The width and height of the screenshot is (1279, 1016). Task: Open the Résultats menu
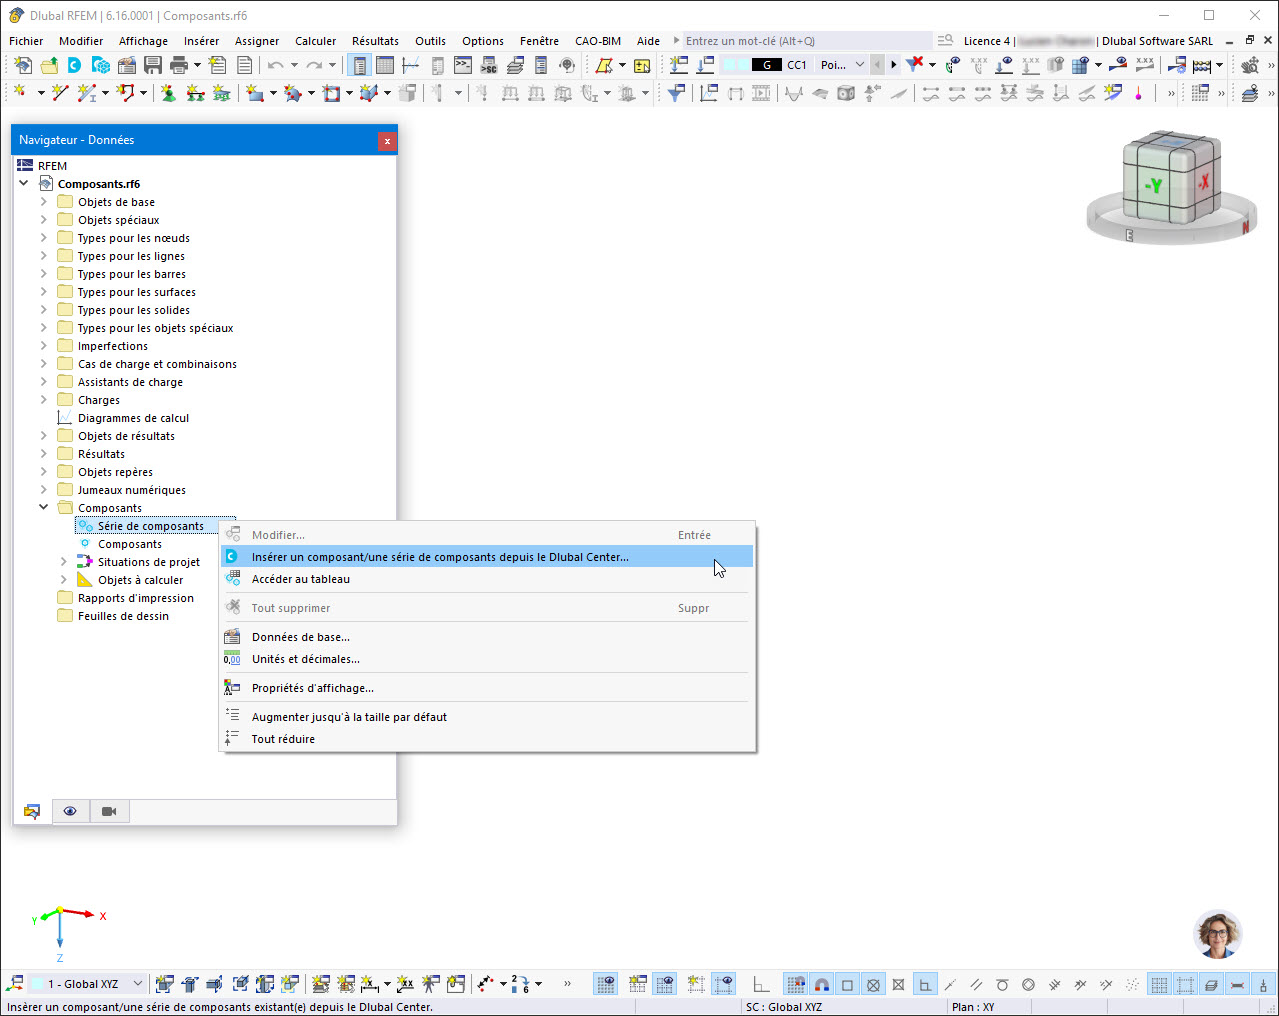pos(375,41)
